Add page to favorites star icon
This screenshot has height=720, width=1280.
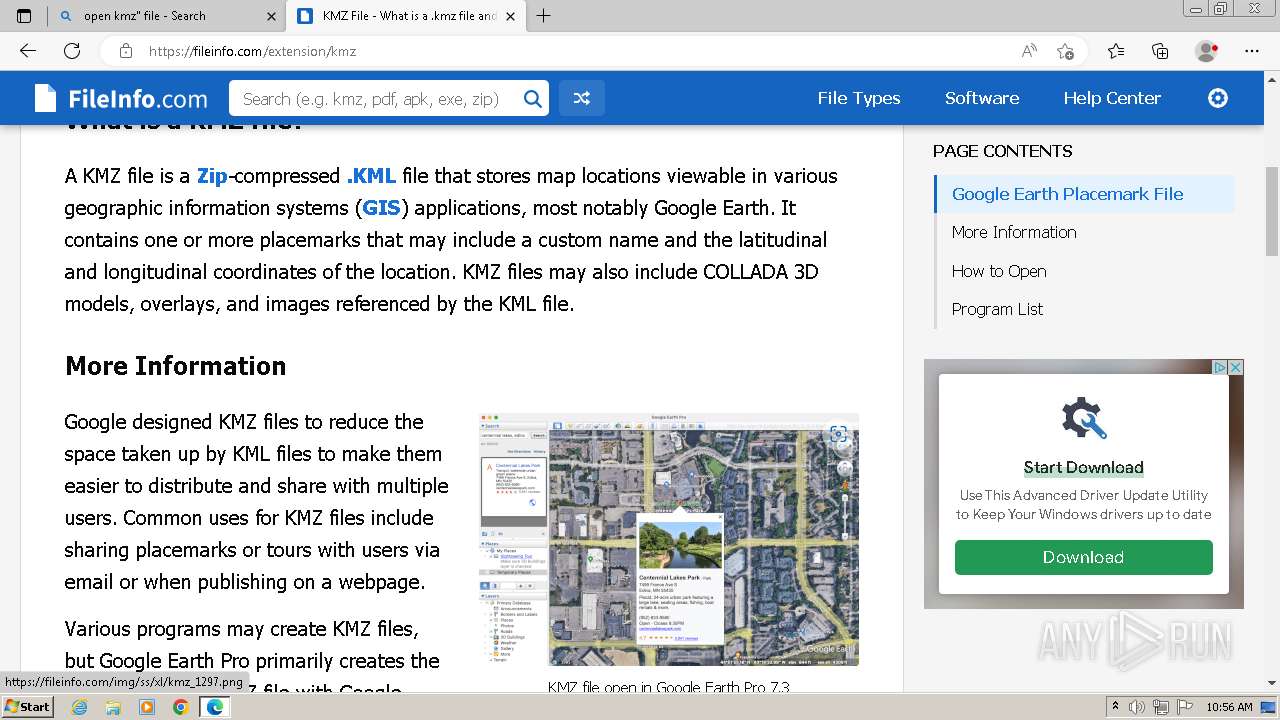[1065, 51]
